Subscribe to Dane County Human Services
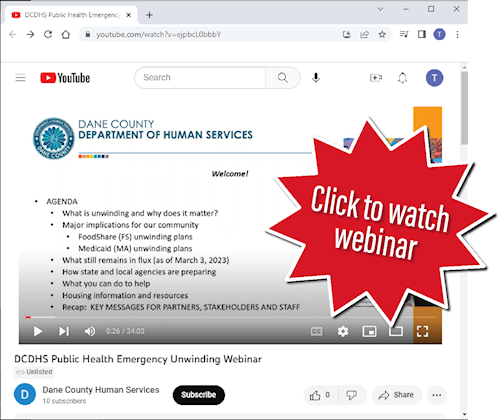 point(199,395)
